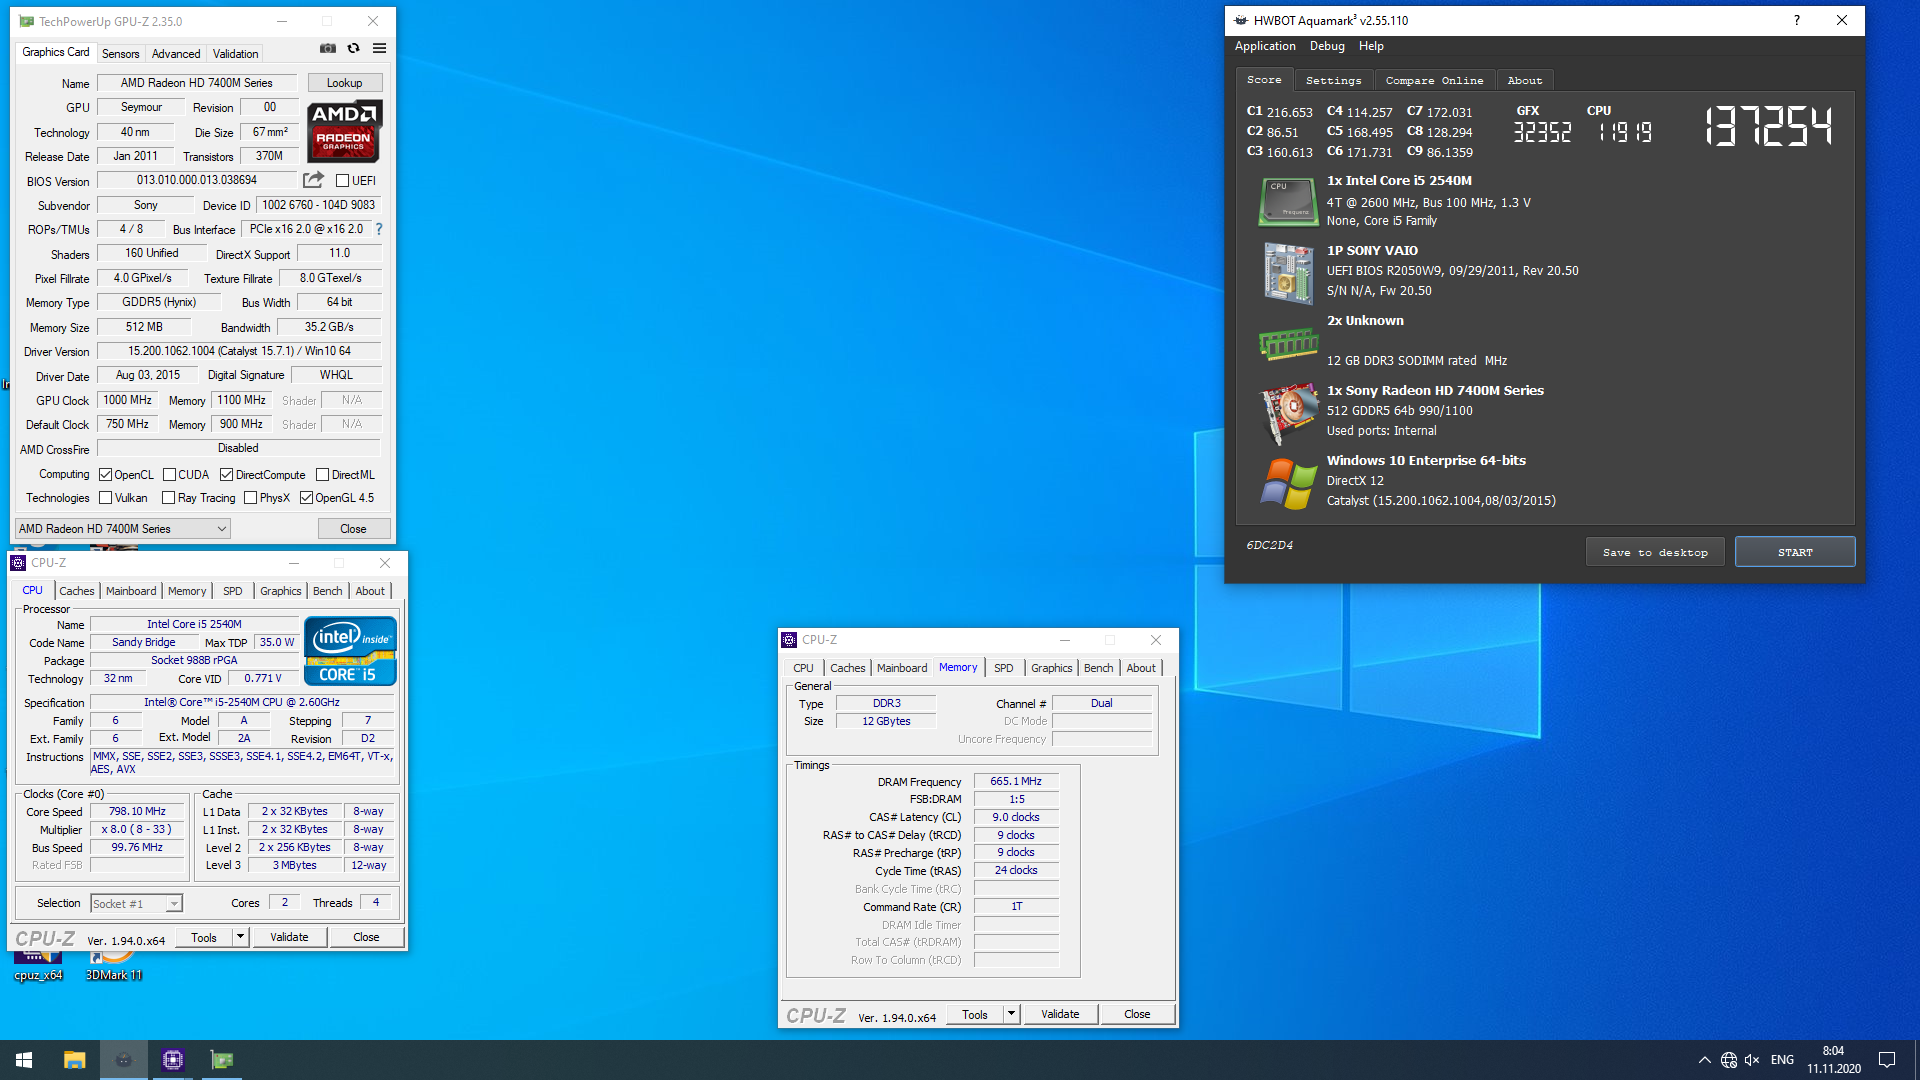Click the network globe tray icon
The width and height of the screenshot is (1920, 1080).
click(x=1729, y=1060)
